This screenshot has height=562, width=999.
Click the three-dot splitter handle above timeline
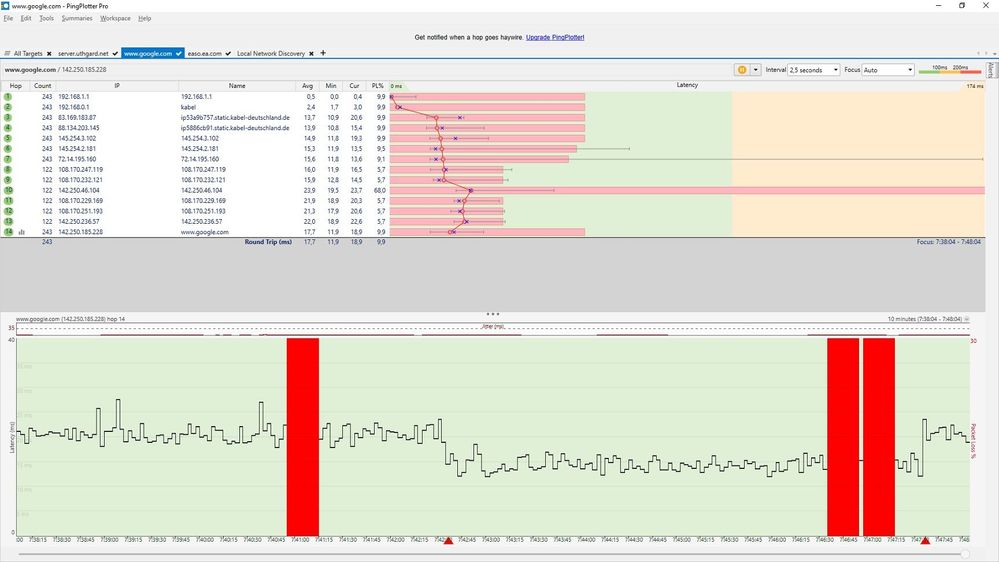(x=492, y=313)
